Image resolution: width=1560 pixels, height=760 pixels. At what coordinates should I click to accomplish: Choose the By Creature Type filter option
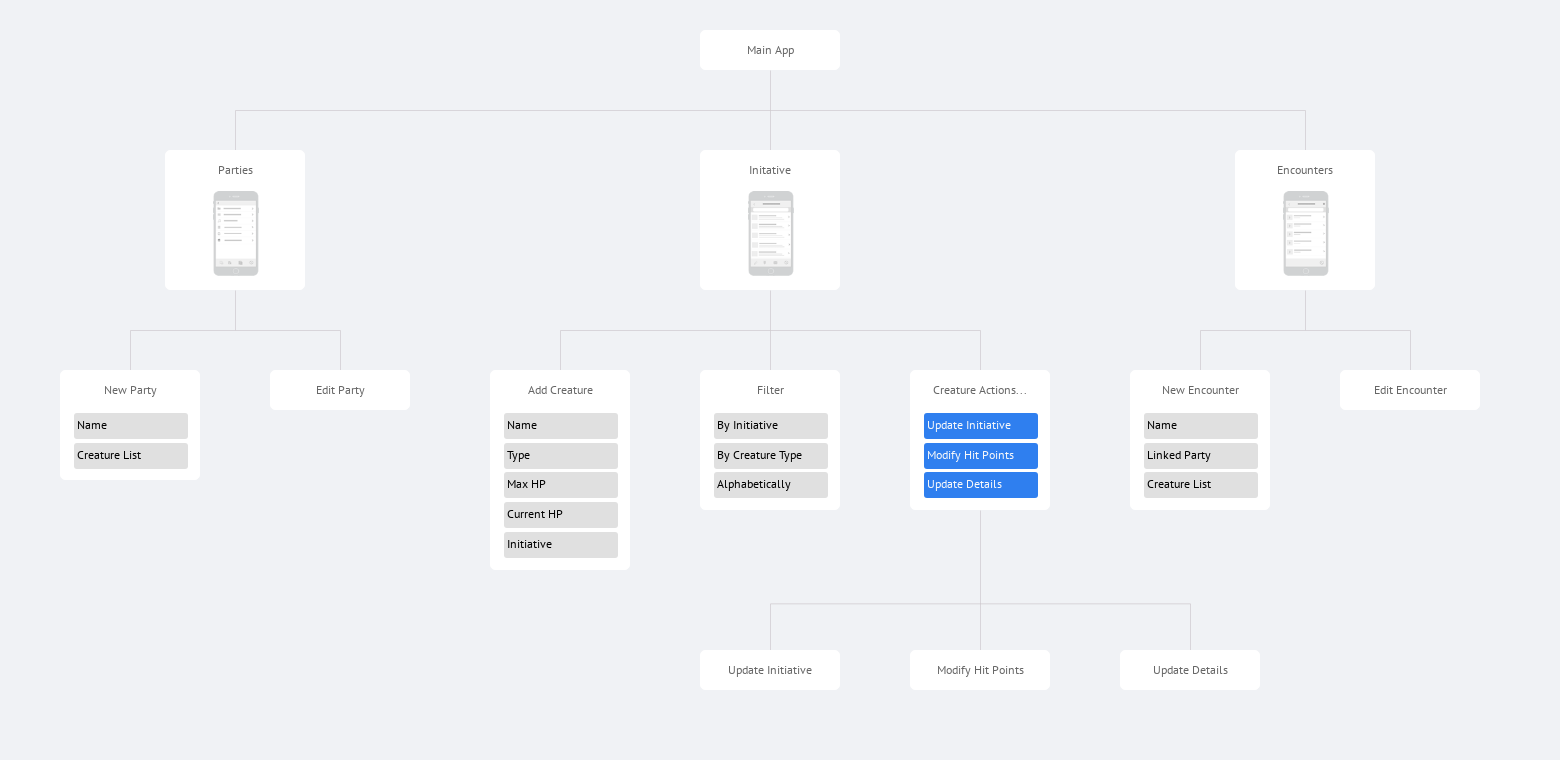[x=771, y=456]
